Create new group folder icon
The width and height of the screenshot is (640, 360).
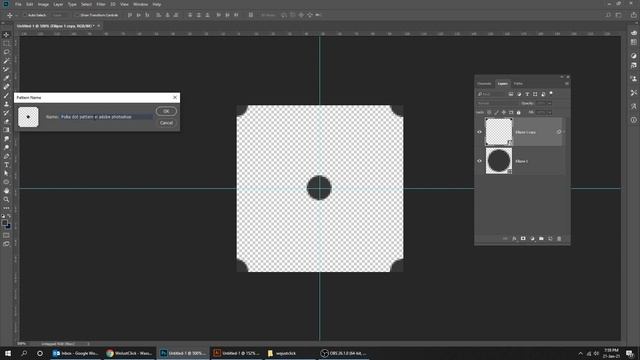click(x=541, y=238)
